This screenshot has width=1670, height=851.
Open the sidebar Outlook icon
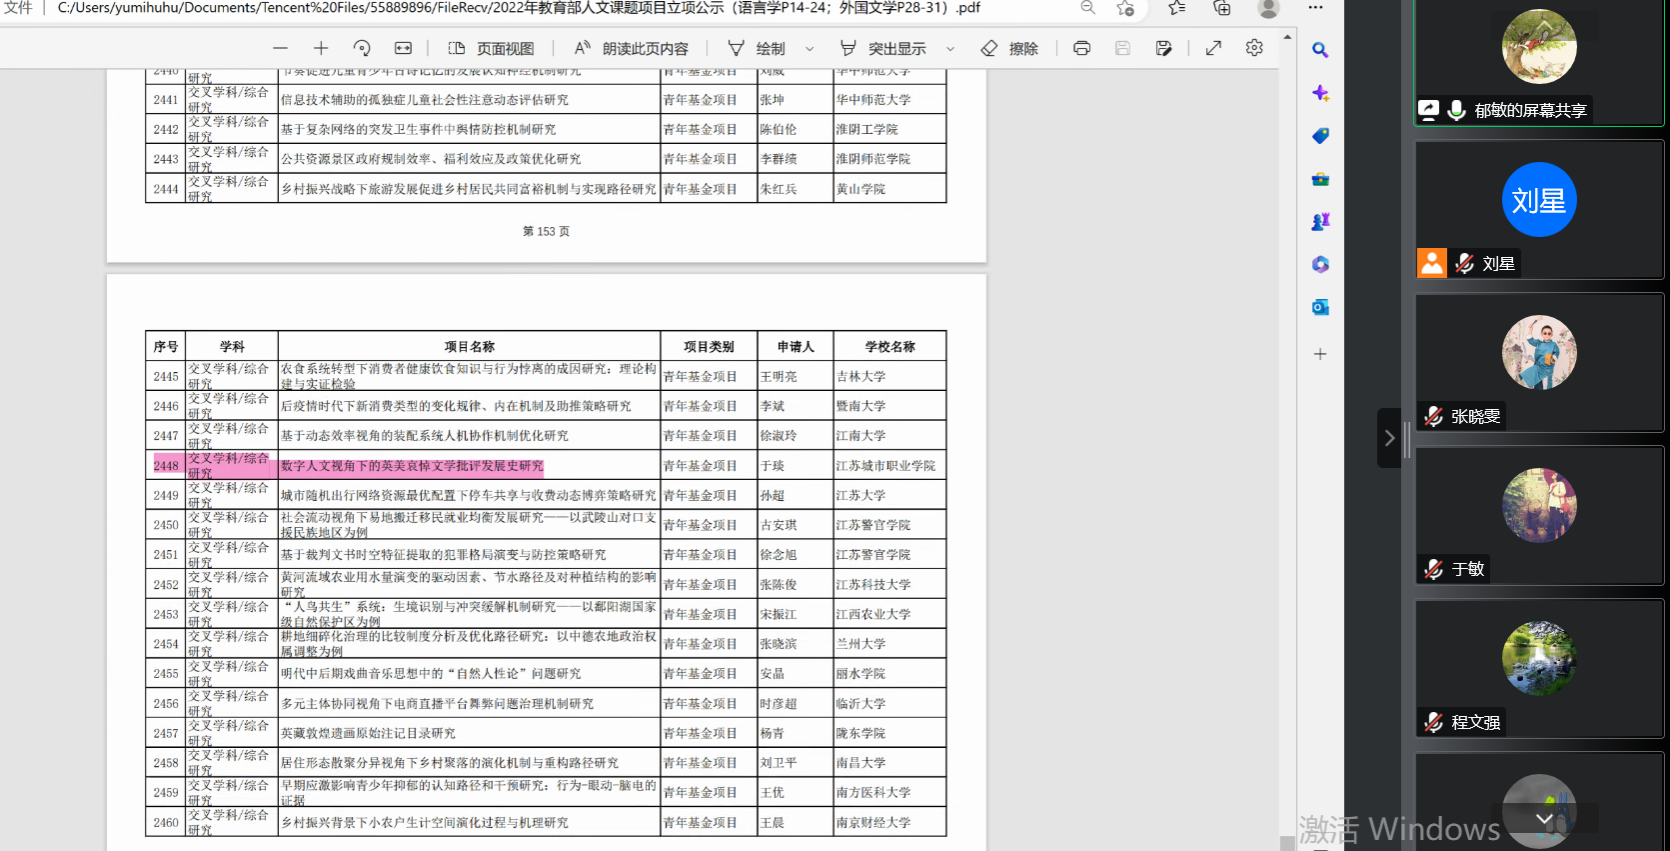1320,307
